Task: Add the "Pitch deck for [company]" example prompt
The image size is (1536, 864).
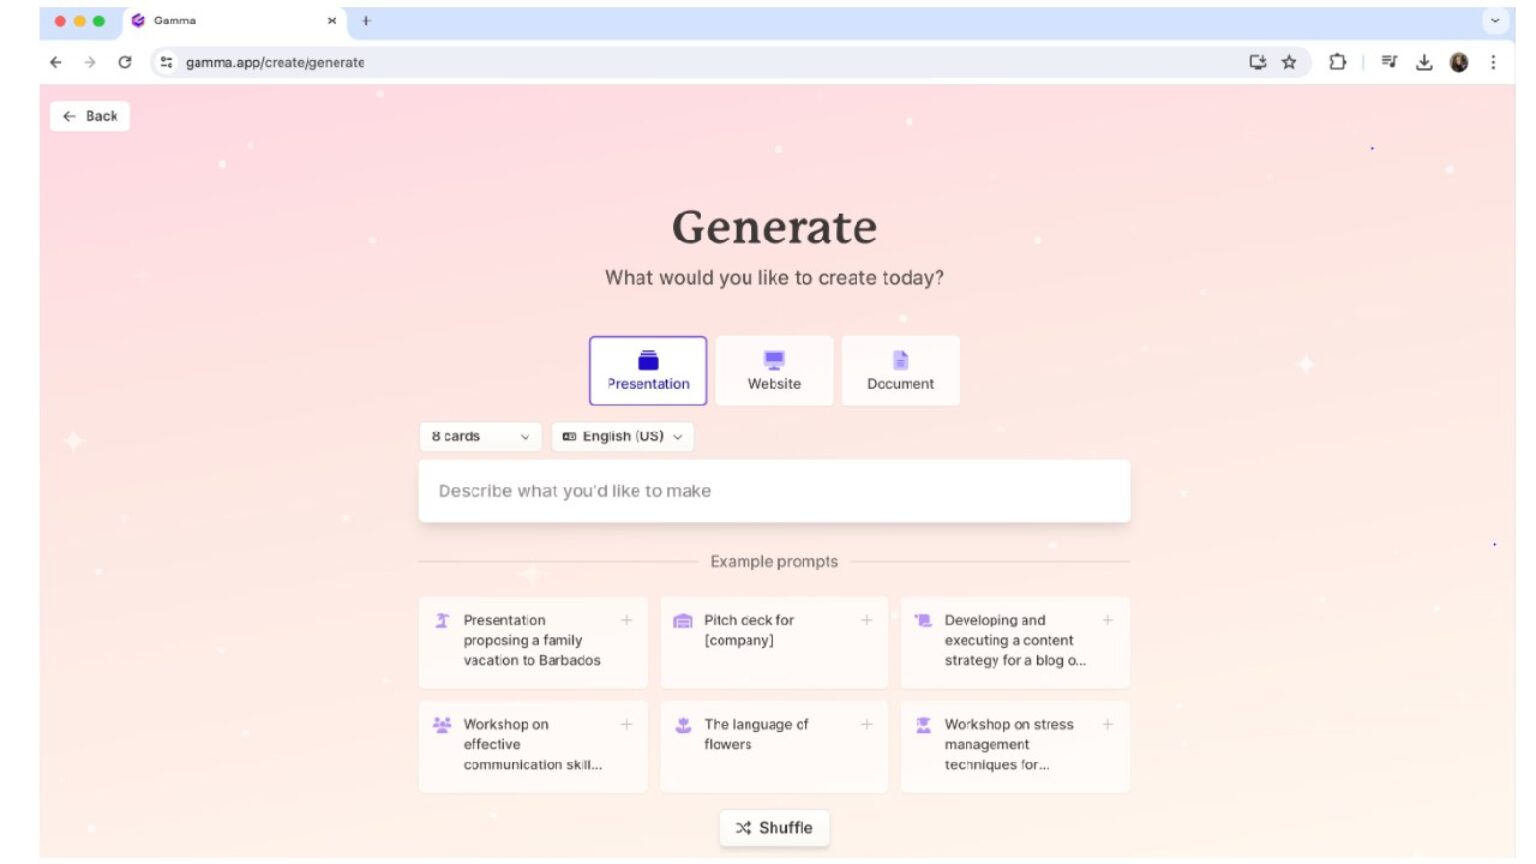Action: point(867,620)
